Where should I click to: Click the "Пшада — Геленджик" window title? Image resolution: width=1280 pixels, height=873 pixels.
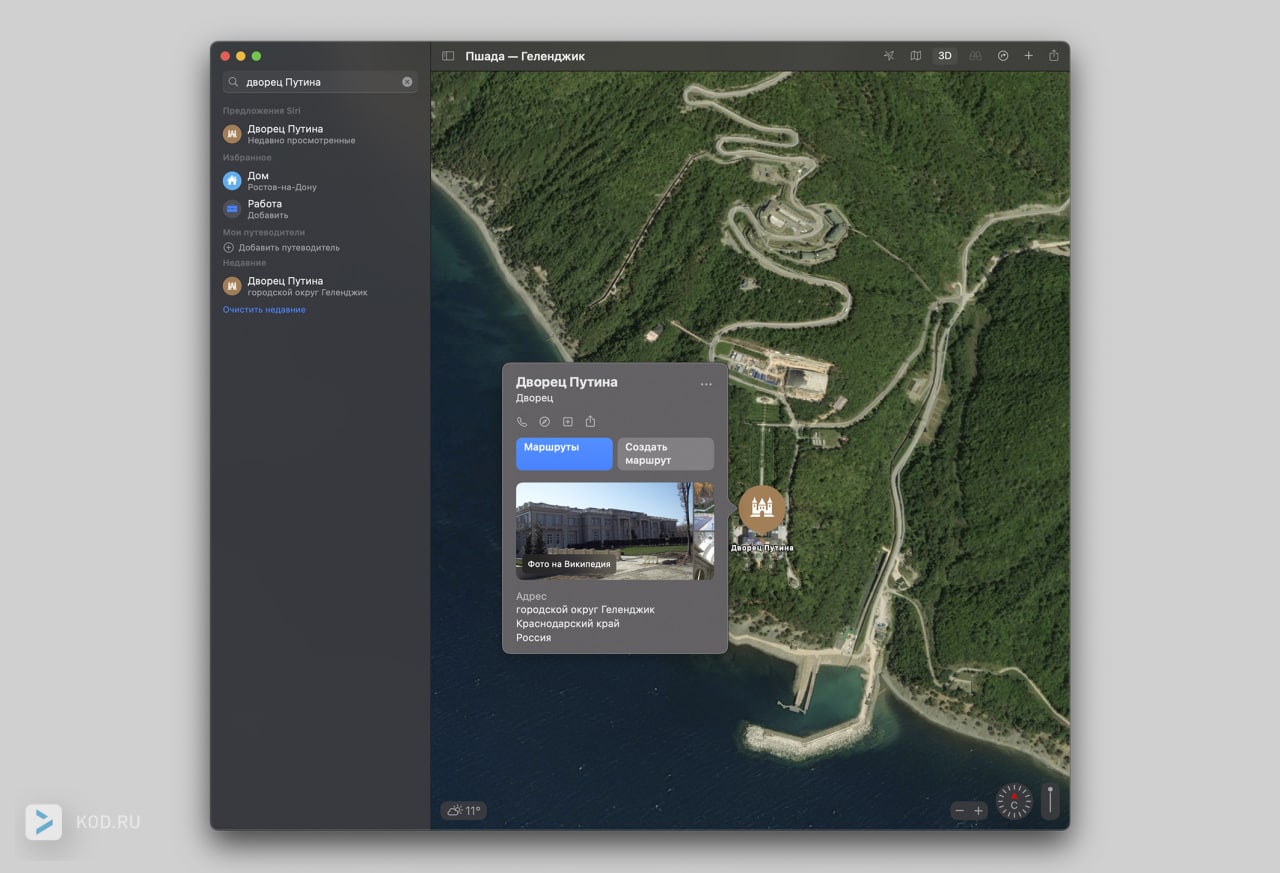tap(525, 56)
